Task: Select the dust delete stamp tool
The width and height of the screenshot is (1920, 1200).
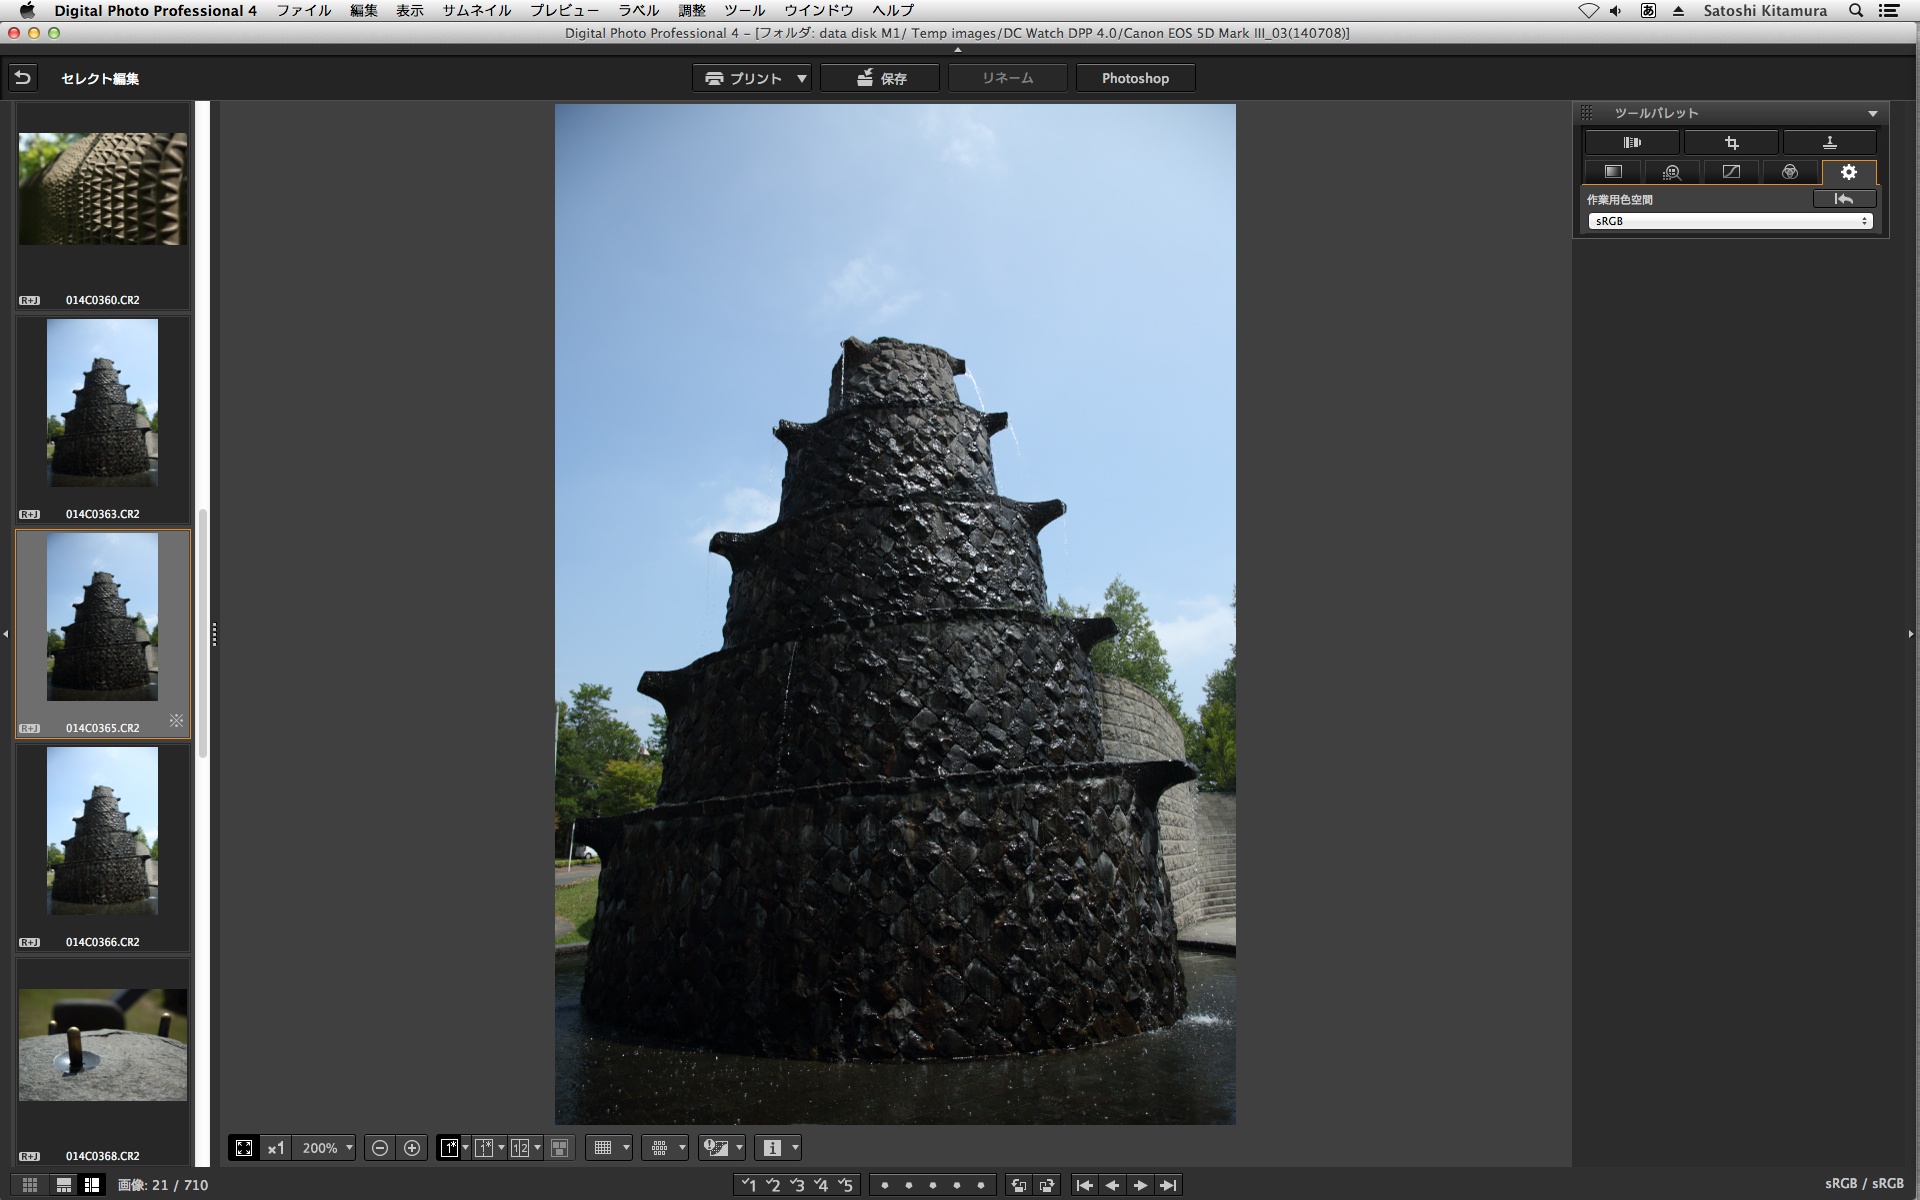Action: [x=1829, y=143]
